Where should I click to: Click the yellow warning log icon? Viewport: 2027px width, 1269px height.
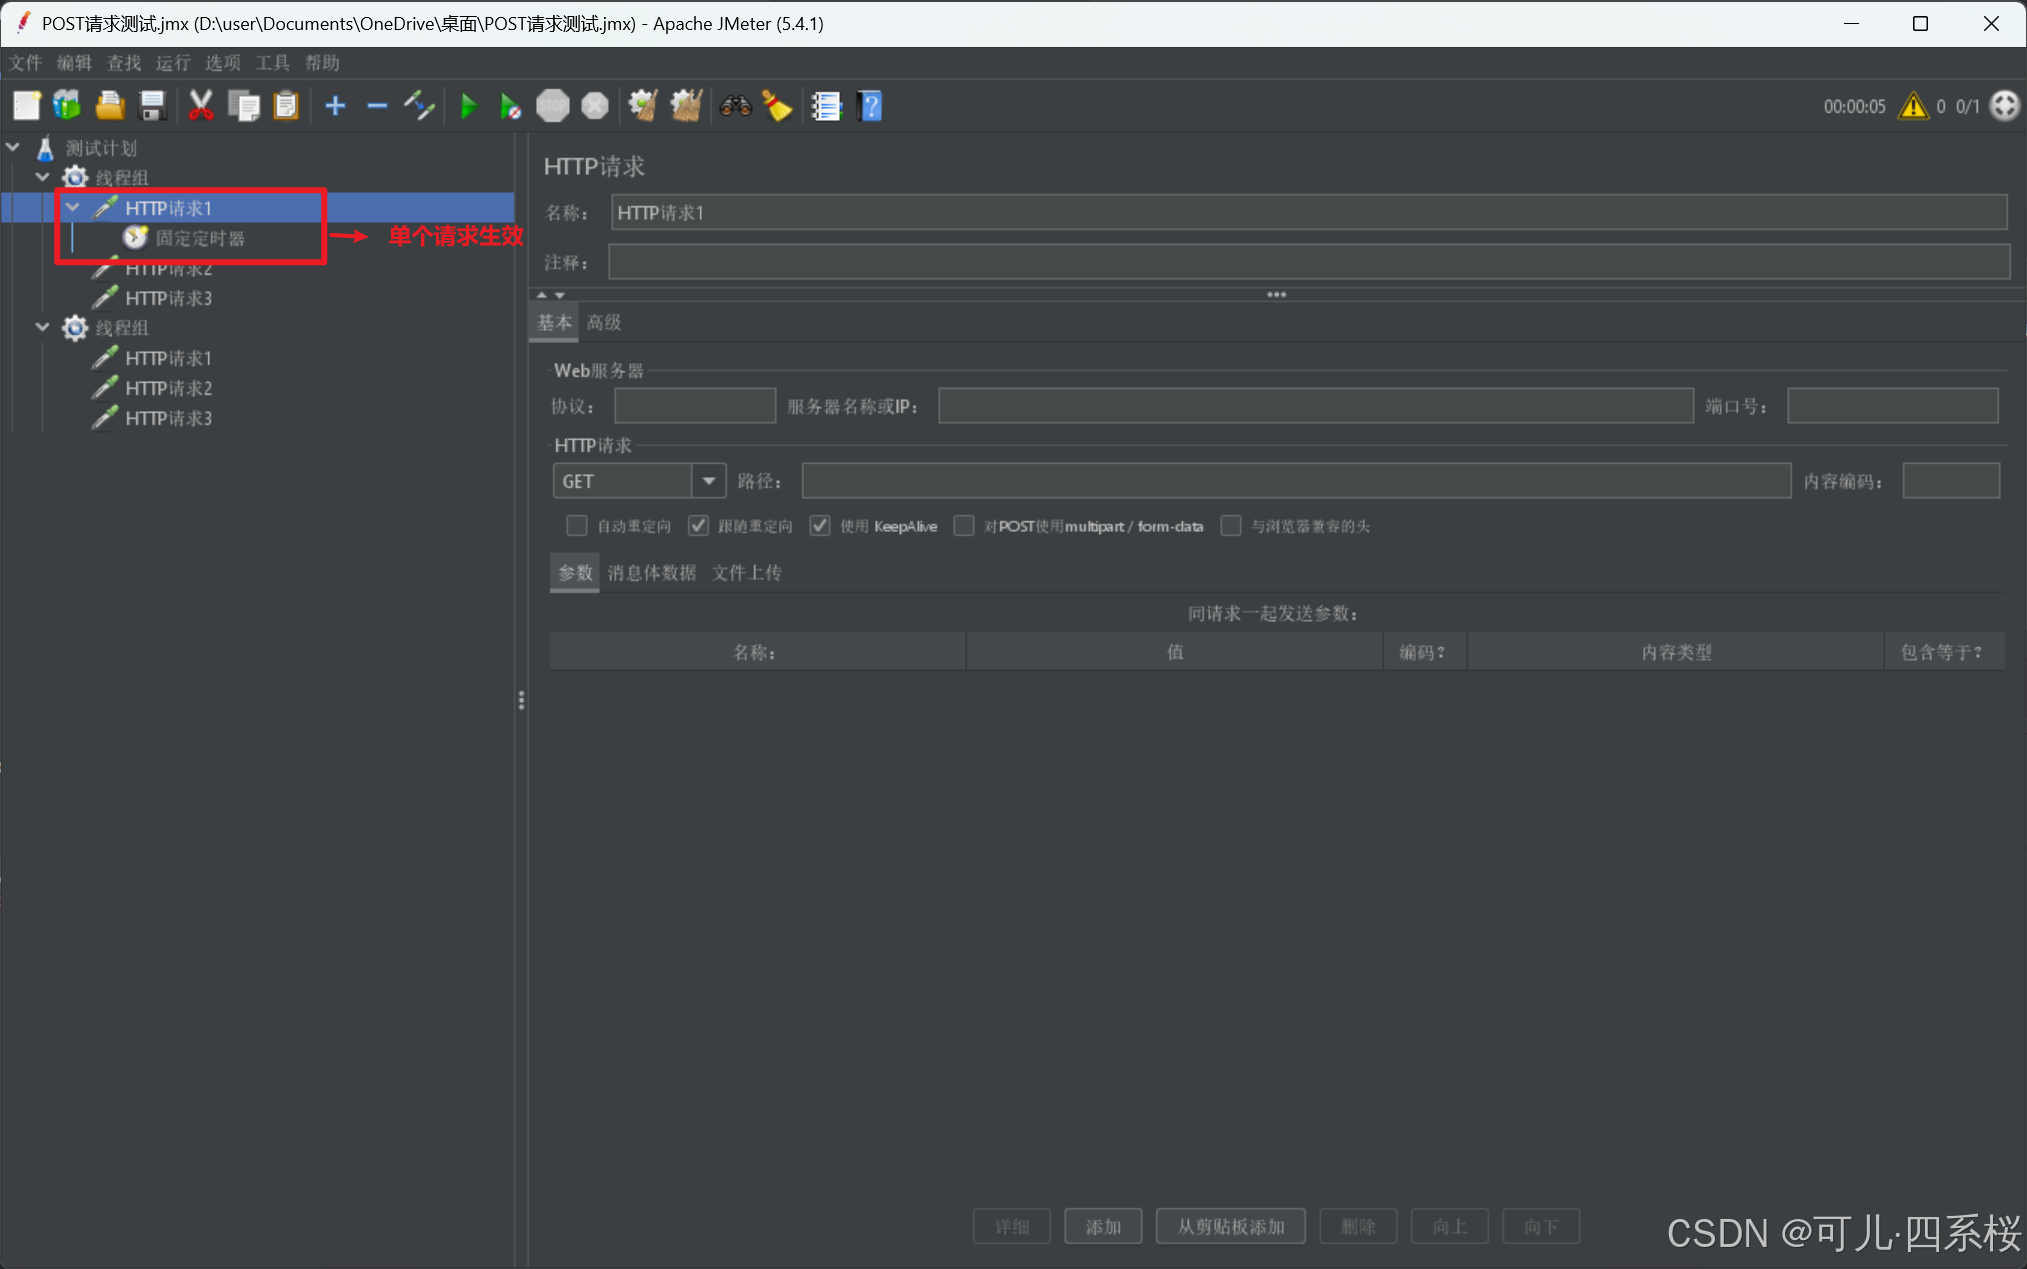point(1912,106)
